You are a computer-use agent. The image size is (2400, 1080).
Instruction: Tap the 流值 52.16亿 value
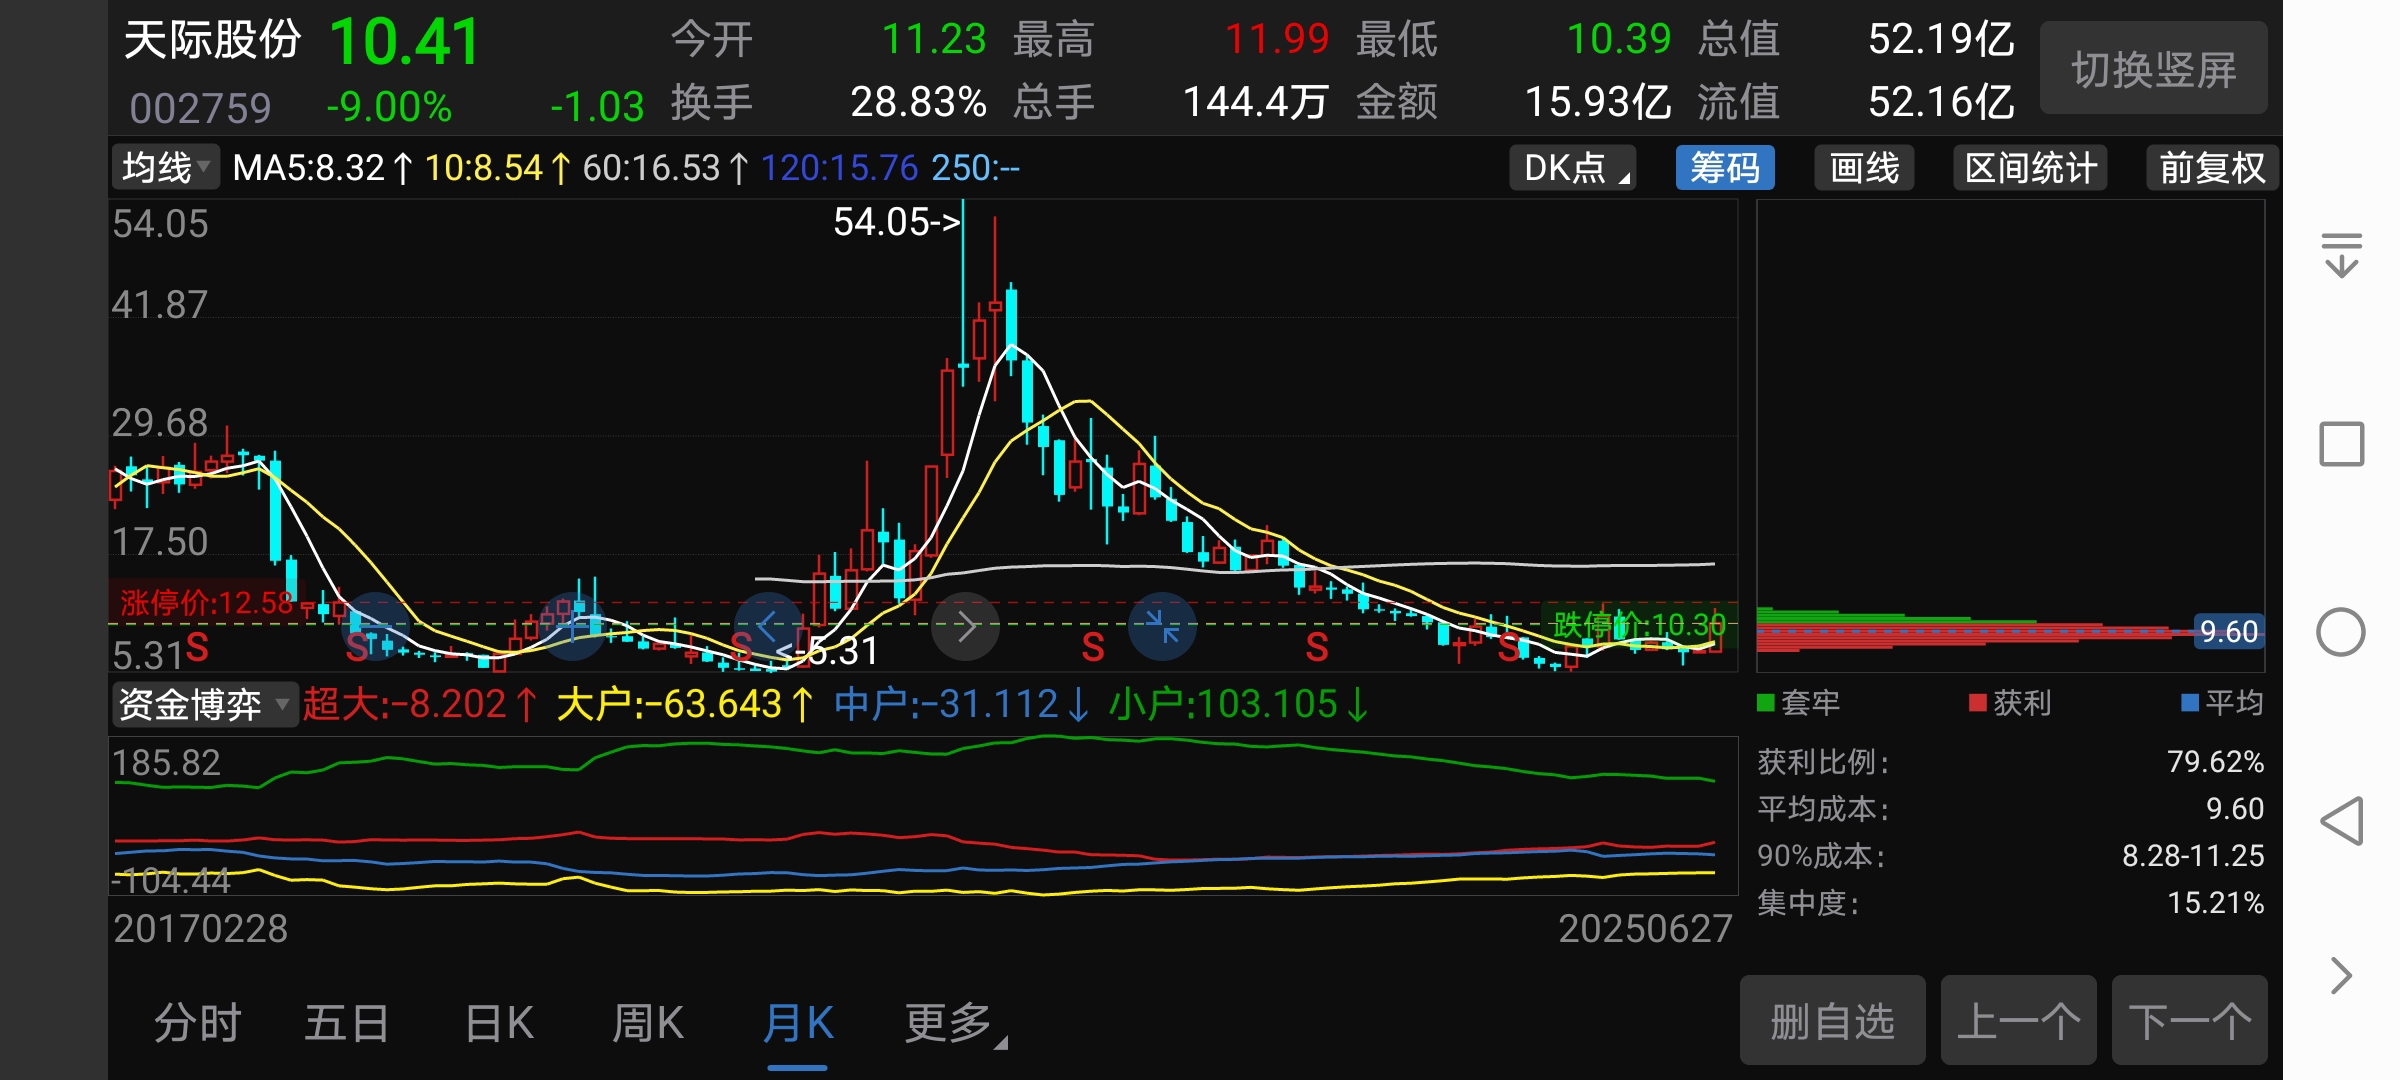pyautogui.click(x=1941, y=102)
